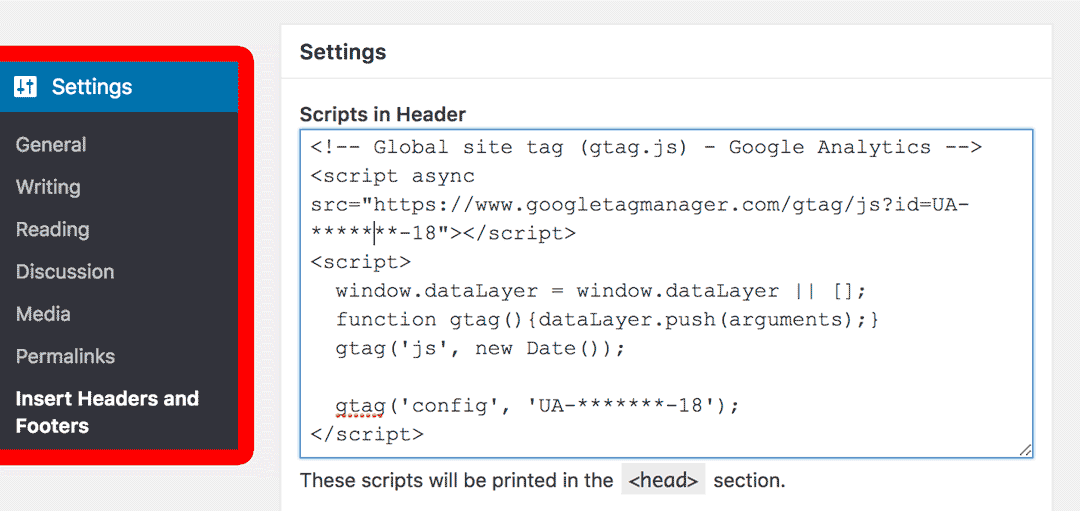Click the underlined gtag word in config line
This screenshot has height=511, width=1080.
[x=360, y=406]
